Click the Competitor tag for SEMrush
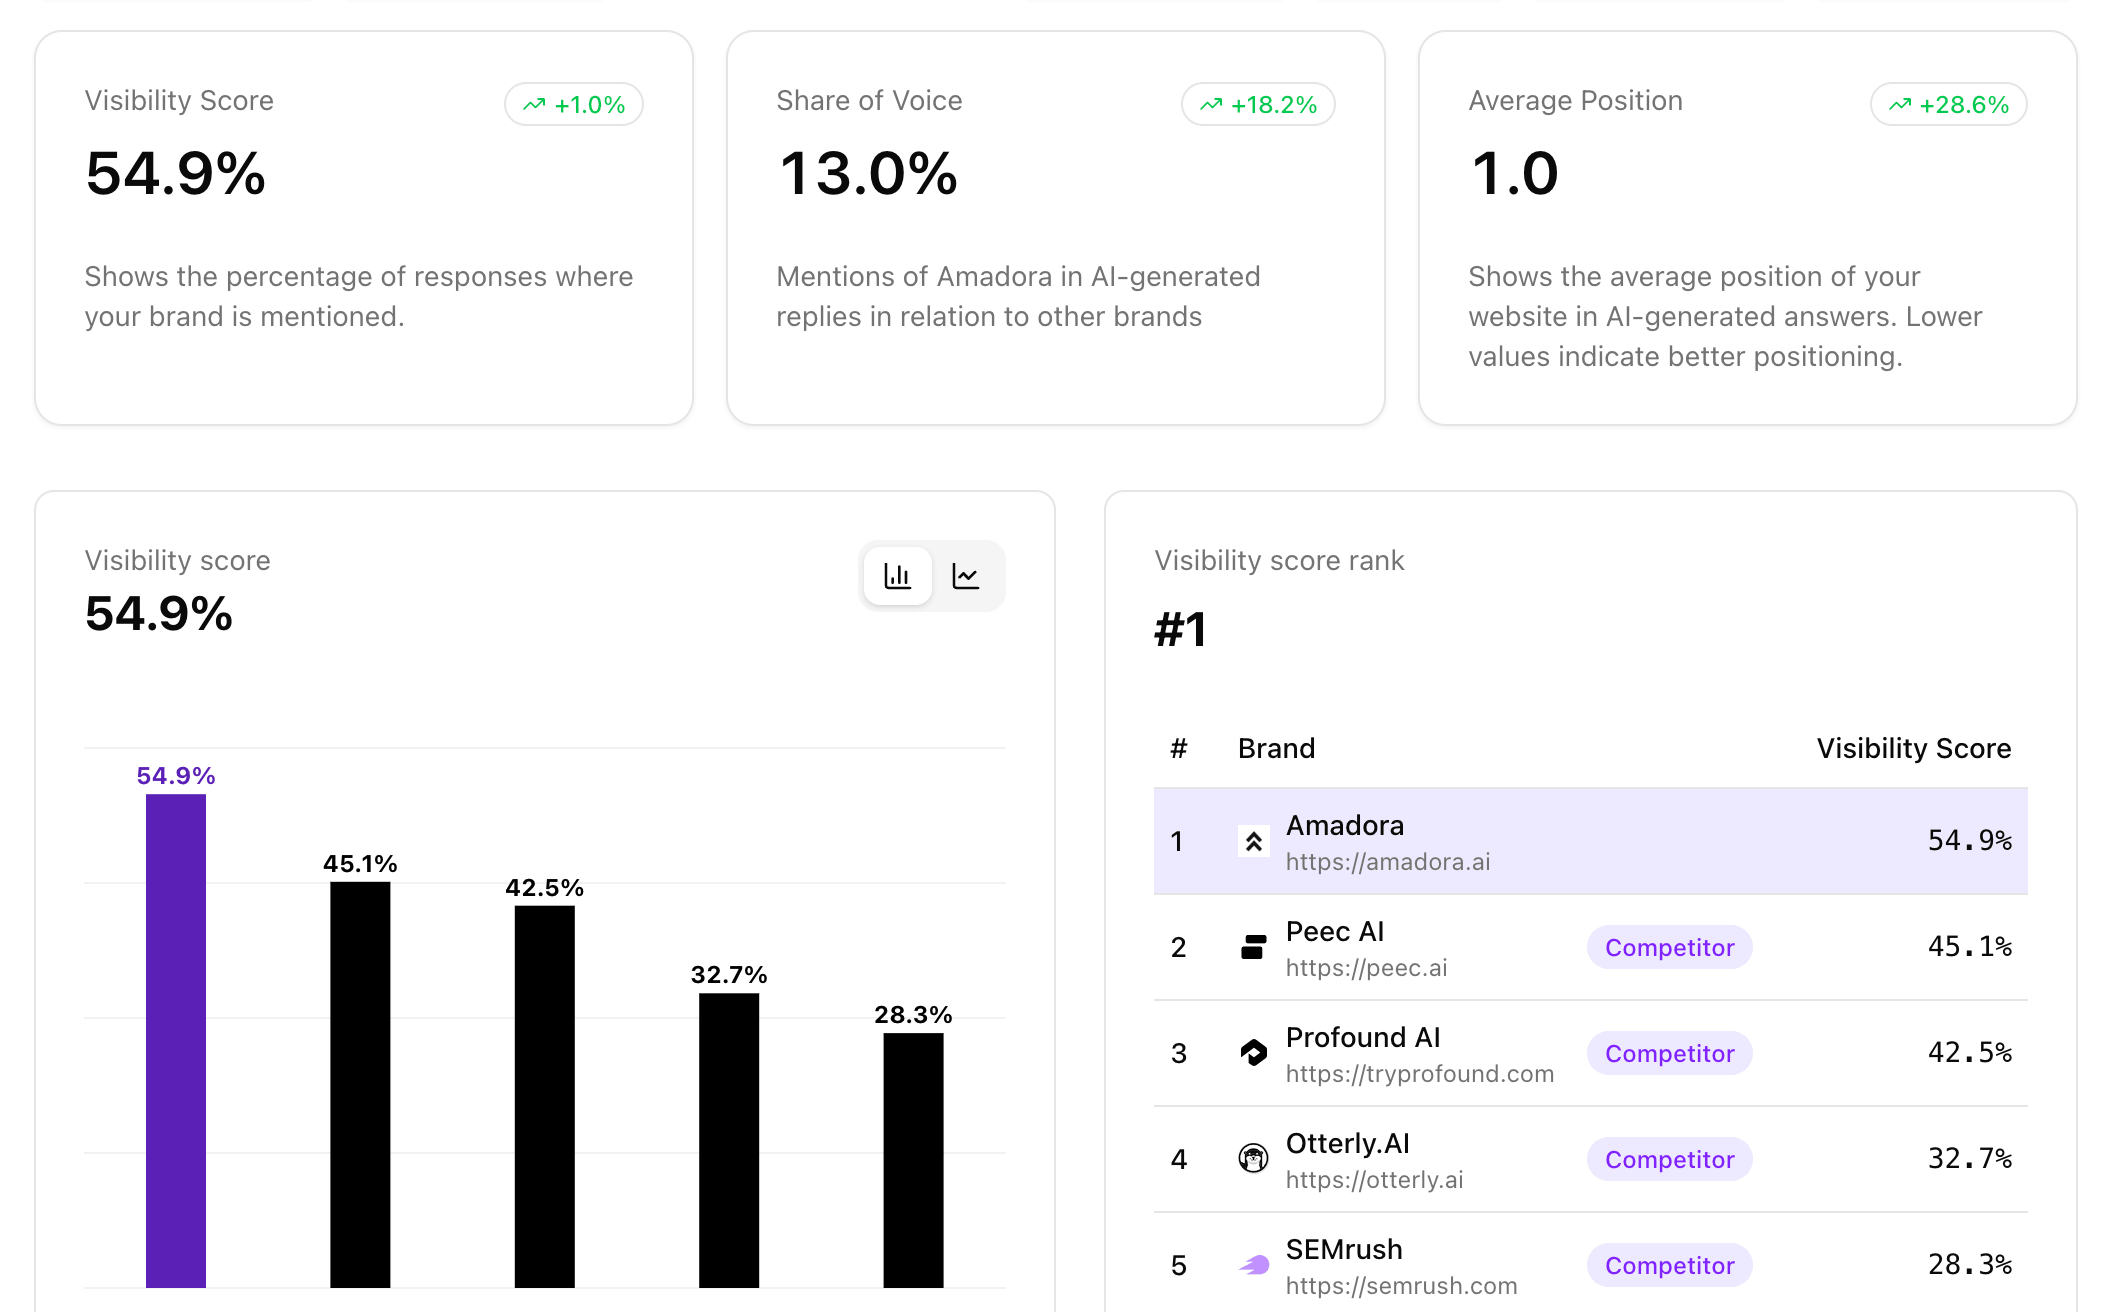The width and height of the screenshot is (2112, 1312). [x=1669, y=1265]
